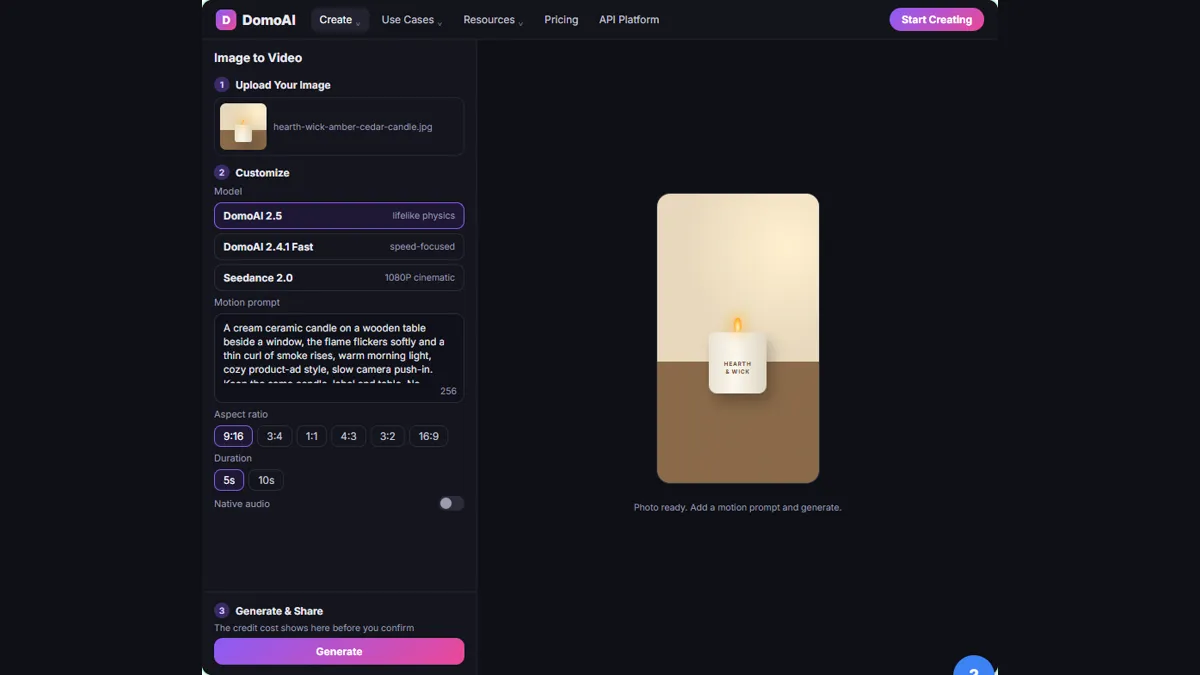1200x675 pixels.
Task: Select the 9:16 aspect ratio
Action: point(233,436)
